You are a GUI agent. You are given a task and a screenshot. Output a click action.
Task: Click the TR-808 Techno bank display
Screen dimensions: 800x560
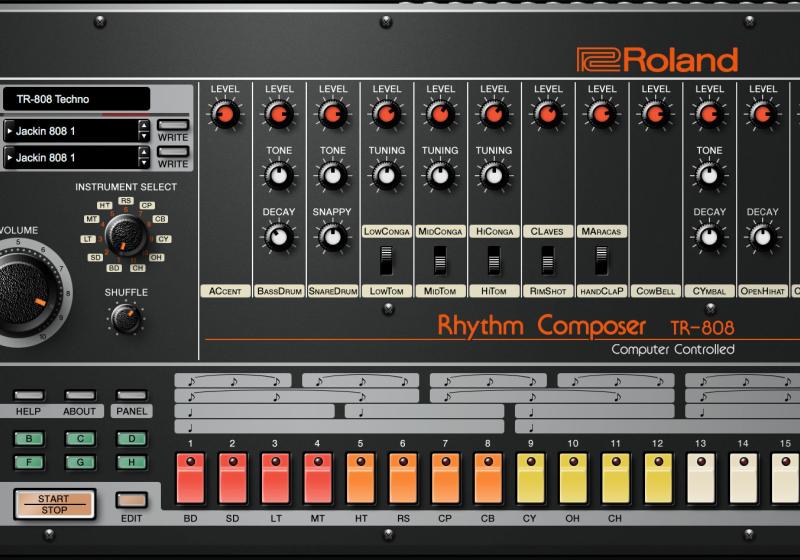pos(77,99)
